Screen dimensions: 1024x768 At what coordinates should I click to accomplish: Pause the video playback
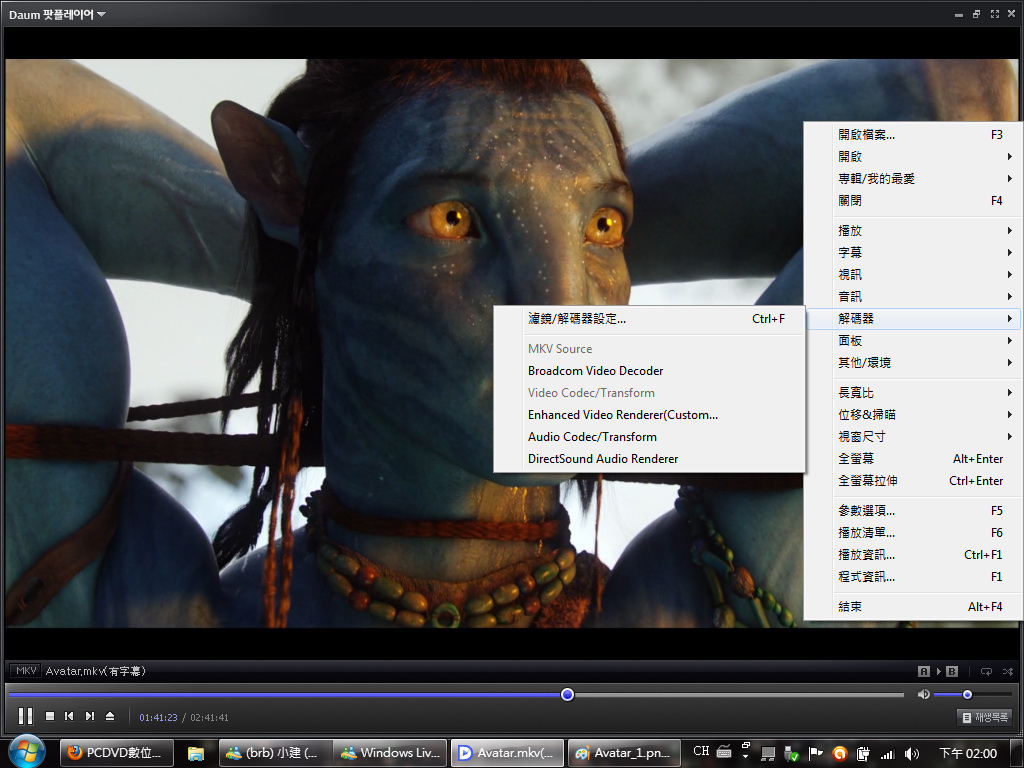pos(26,716)
